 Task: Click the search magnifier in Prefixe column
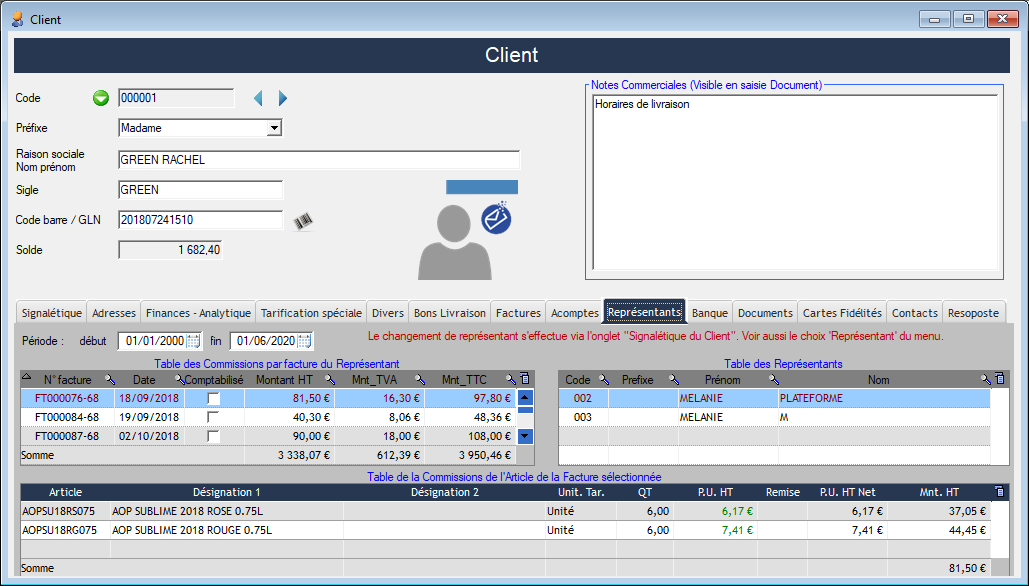point(673,380)
